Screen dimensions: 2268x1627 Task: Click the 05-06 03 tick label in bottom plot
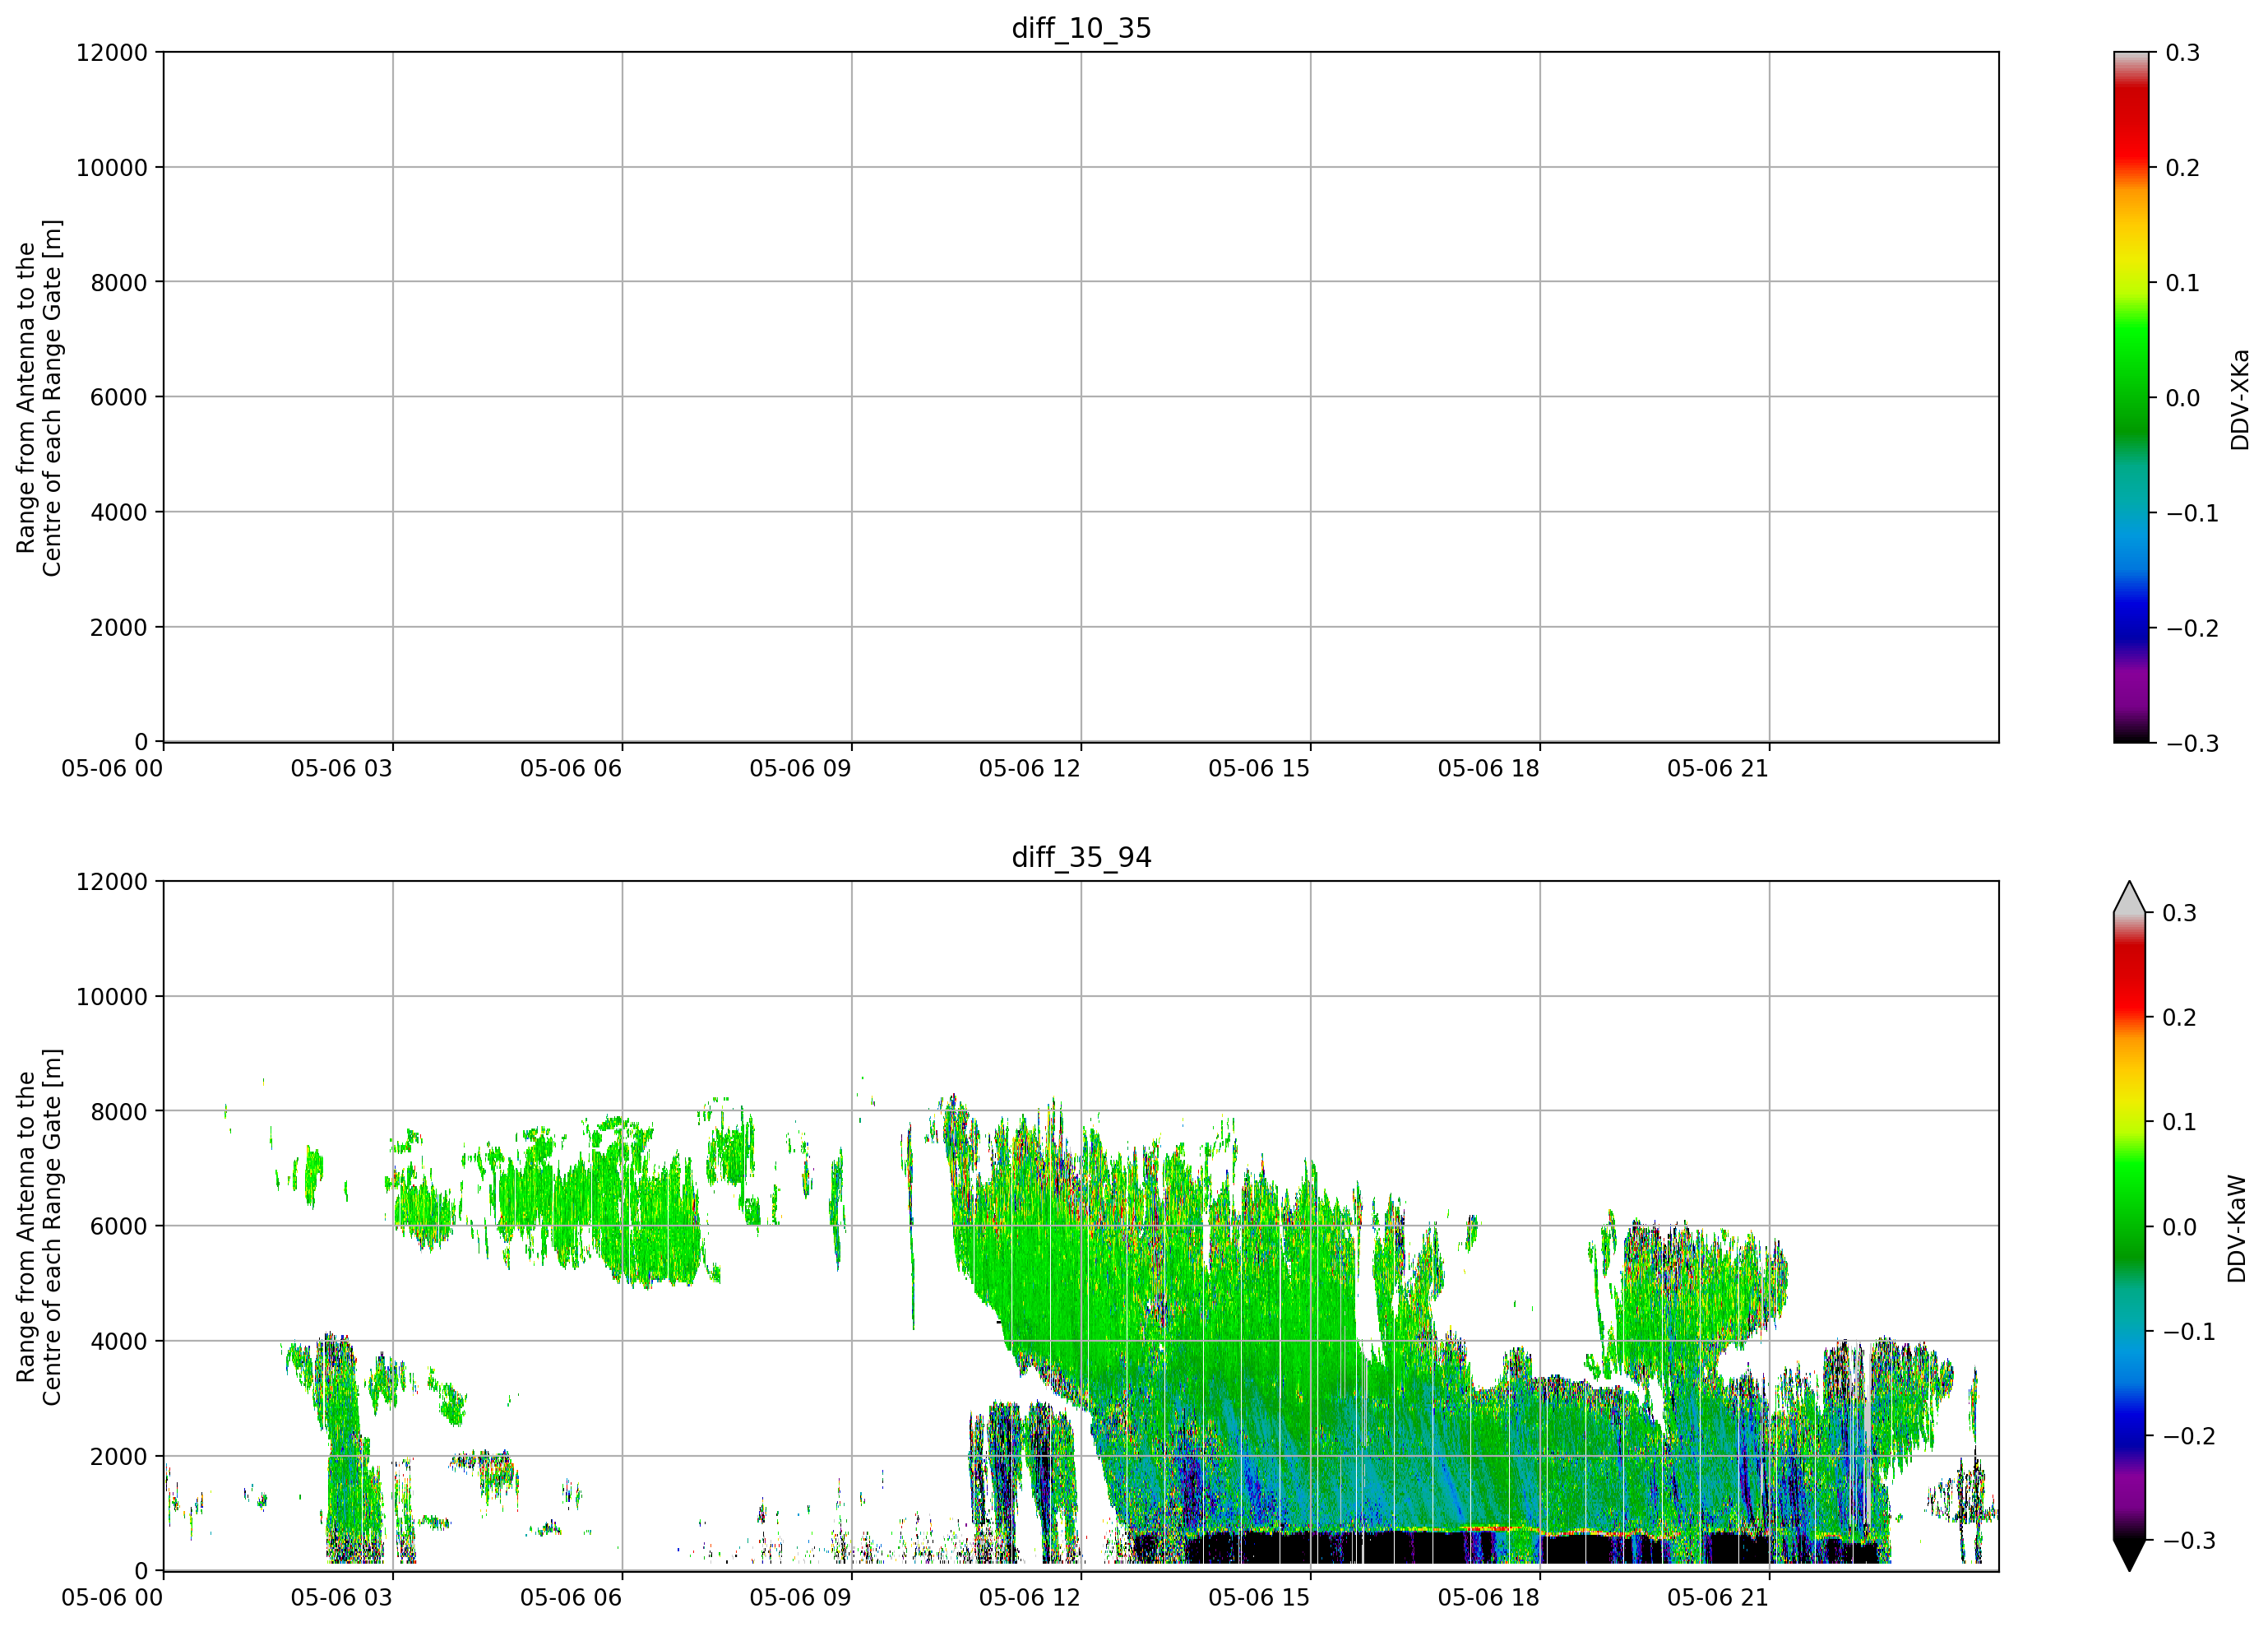pos(342,1598)
